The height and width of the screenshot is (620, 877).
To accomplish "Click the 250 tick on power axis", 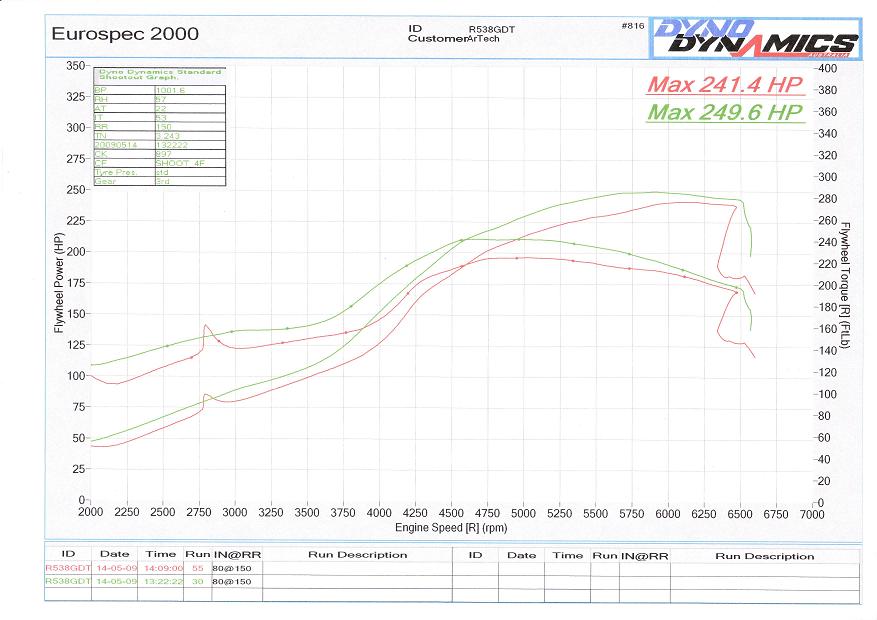I will (x=75, y=190).
